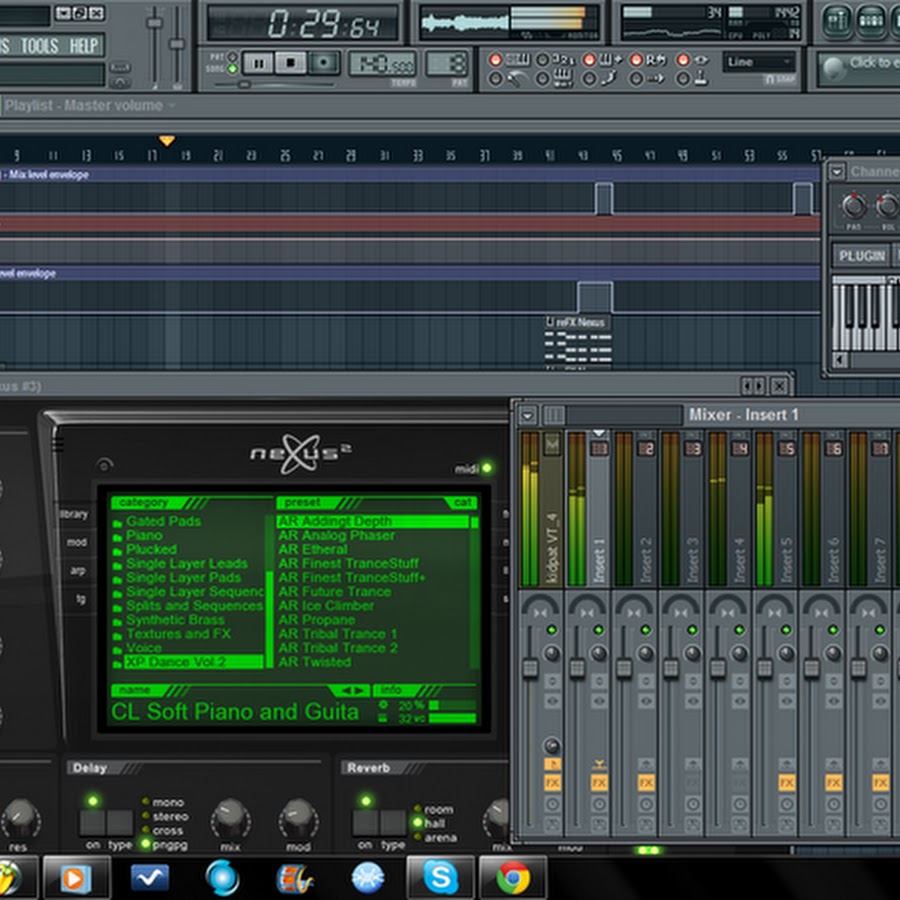Click the Insert 3 volume fader

point(670,668)
